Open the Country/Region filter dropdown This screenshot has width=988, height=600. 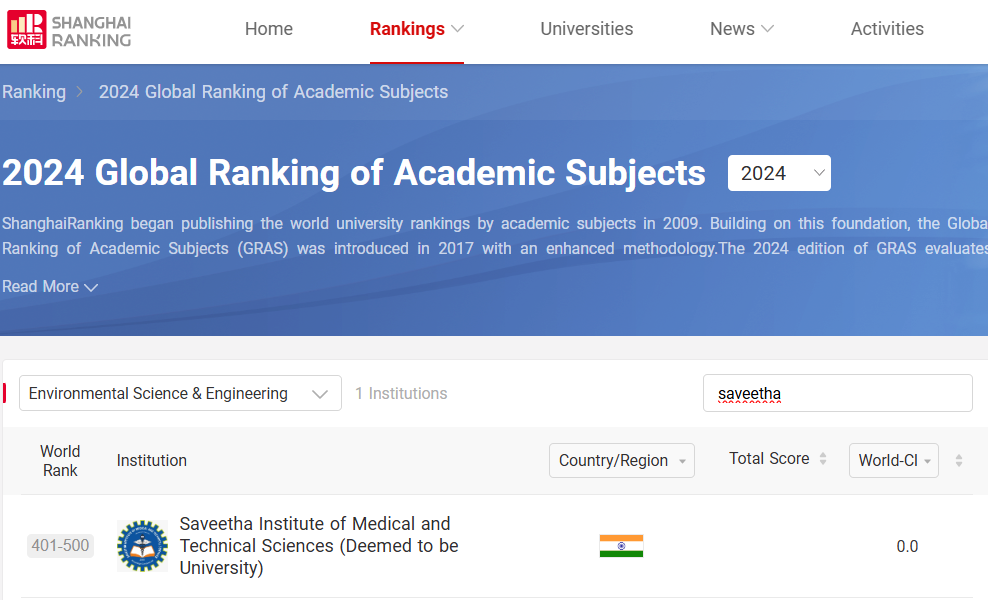click(621, 461)
